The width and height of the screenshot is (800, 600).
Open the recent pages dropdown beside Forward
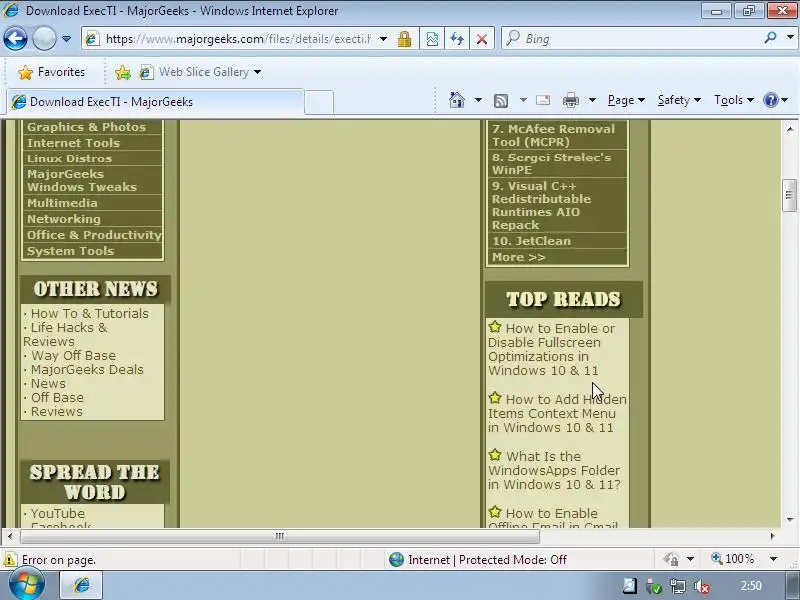pyautogui.click(x=66, y=39)
